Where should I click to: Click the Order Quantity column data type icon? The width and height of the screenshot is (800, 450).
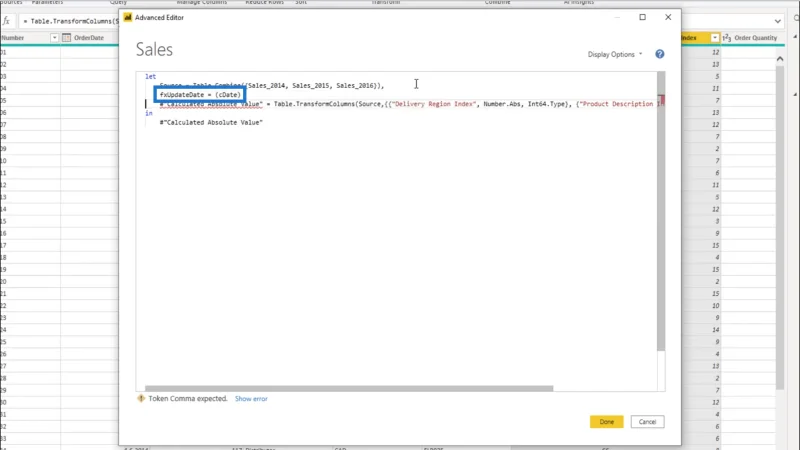coord(727,38)
